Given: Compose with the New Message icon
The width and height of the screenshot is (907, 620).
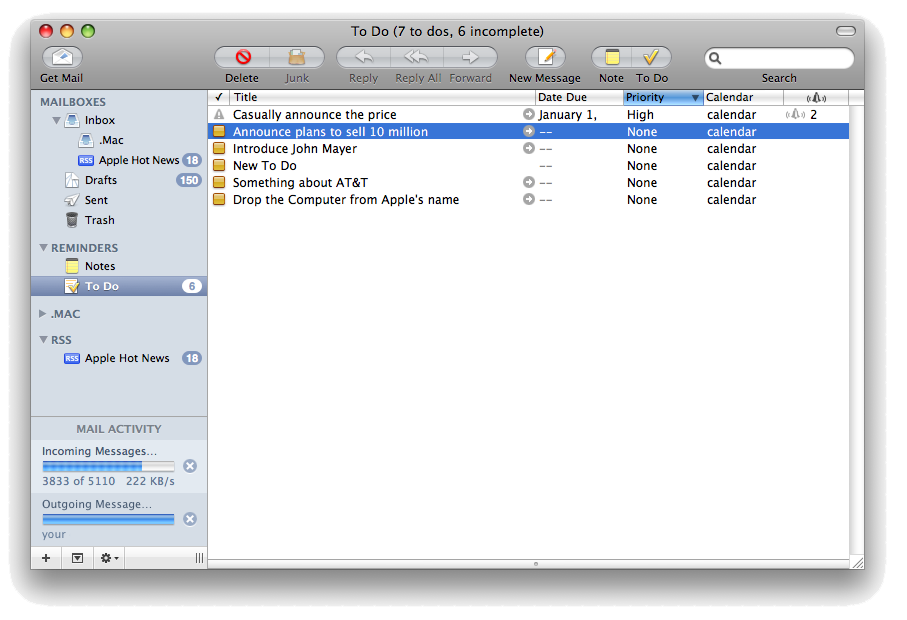Looking at the screenshot, I should click(545, 57).
